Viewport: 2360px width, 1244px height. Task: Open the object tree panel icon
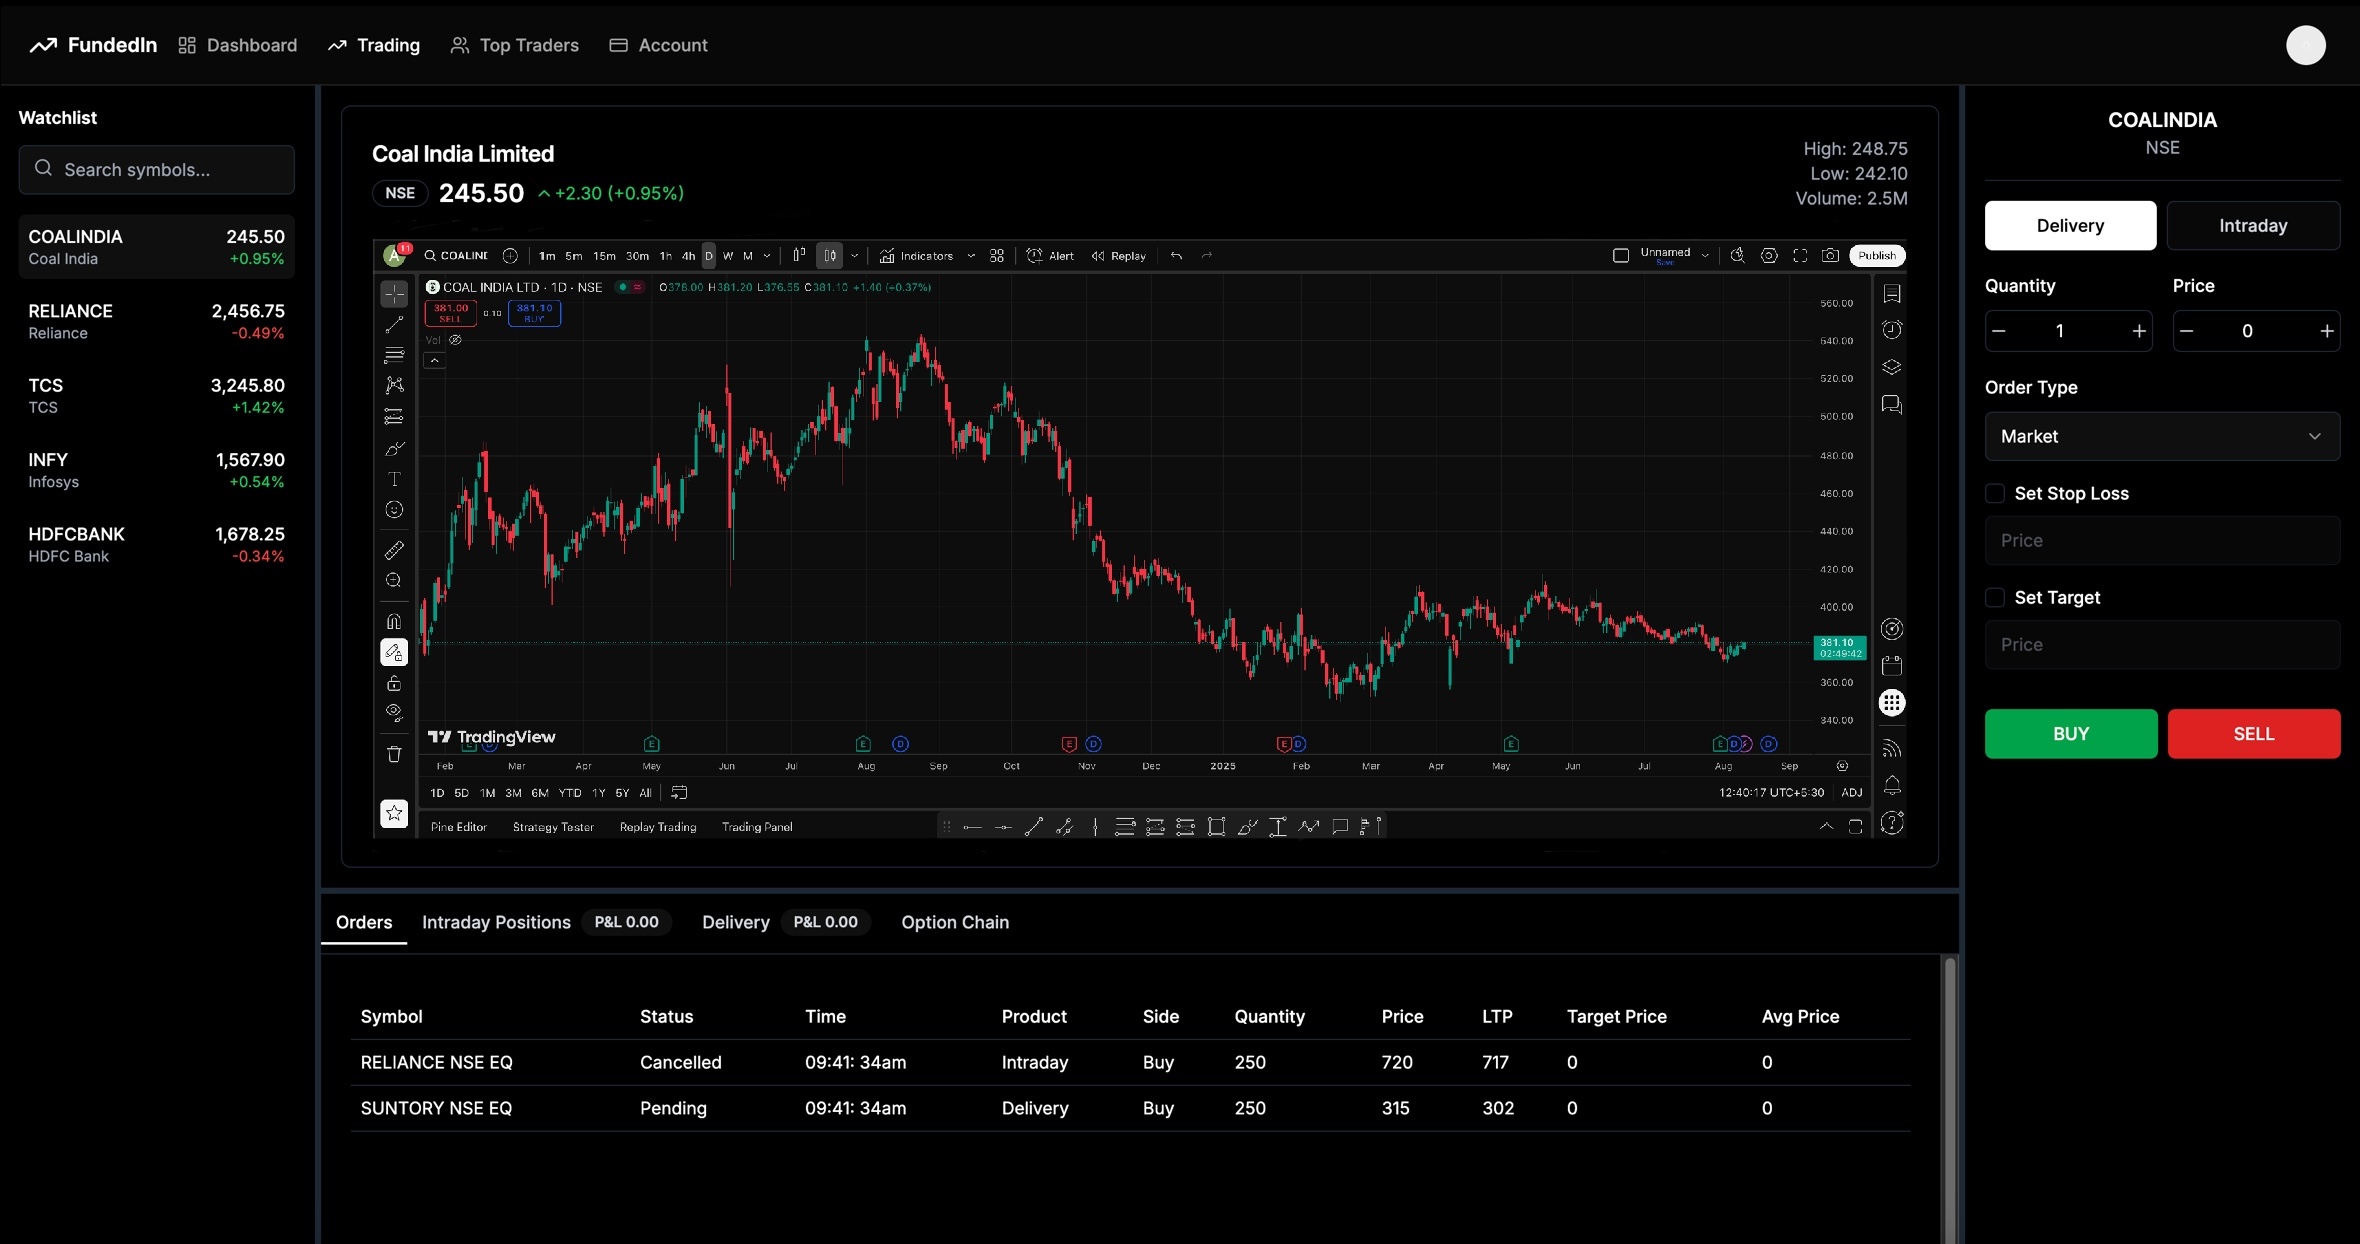pos(1893,366)
